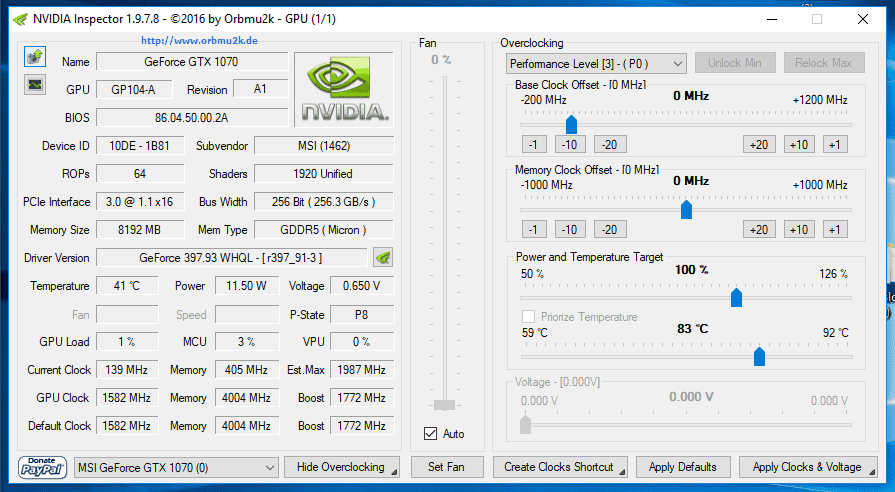
Task: Click the NVIDIA logo image
Action: [344, 90]
